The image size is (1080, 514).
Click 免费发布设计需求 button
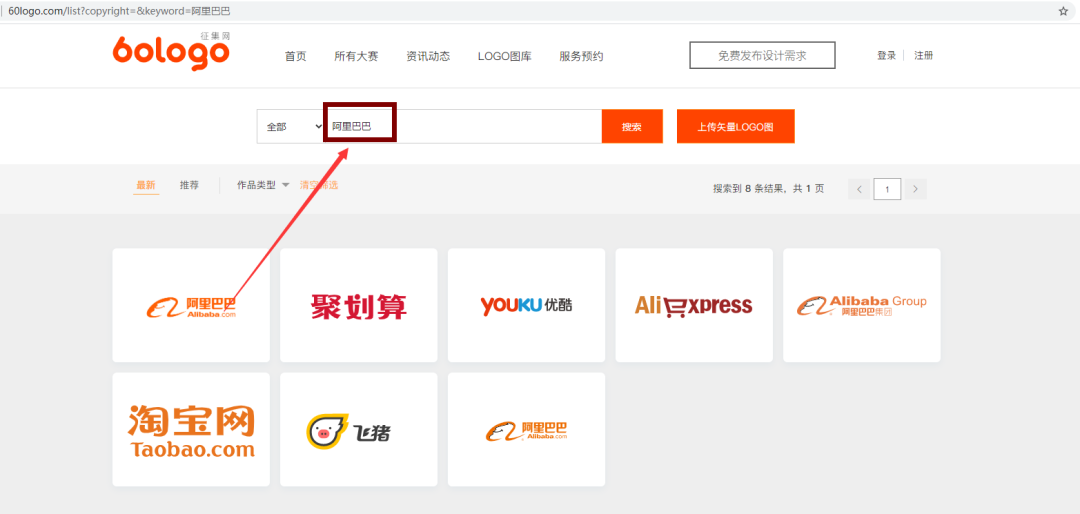(x=762, y=56)
